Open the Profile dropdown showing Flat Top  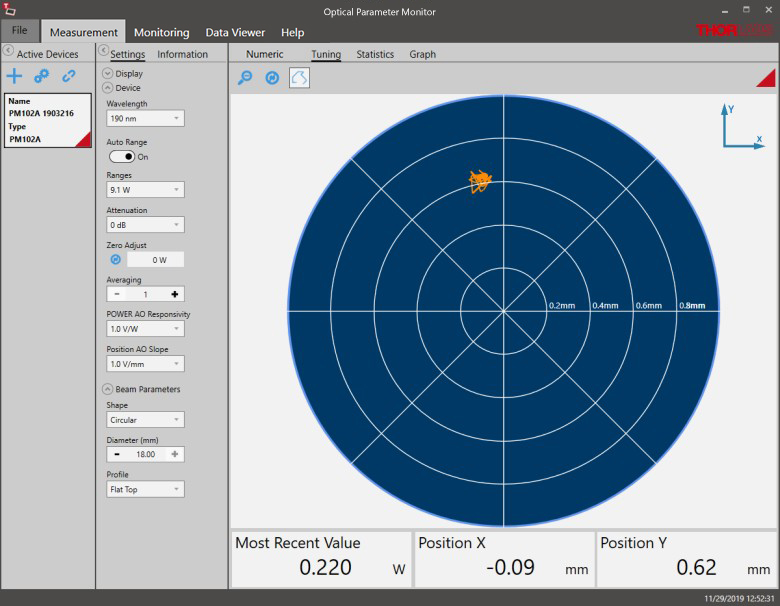pyautogui.click(x=145, y=489)
